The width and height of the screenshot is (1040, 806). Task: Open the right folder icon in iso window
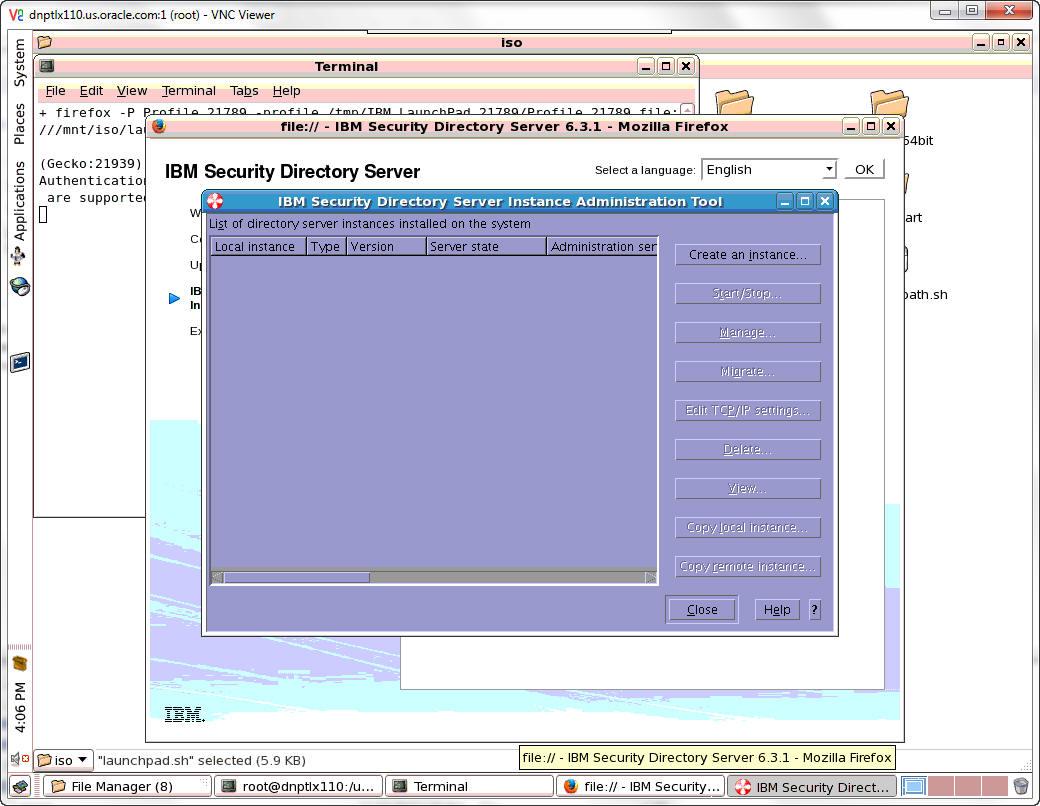click(889, 102)
